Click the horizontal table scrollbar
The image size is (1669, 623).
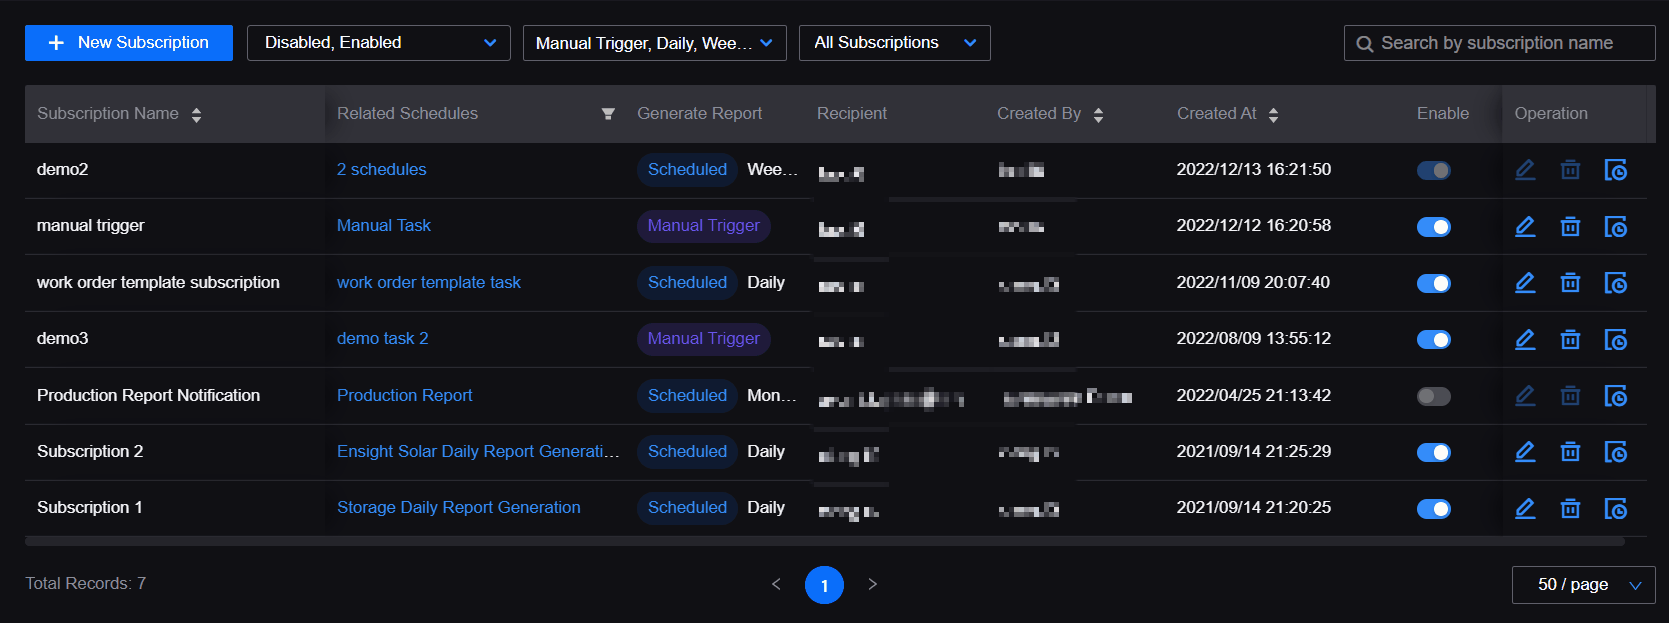825,541
